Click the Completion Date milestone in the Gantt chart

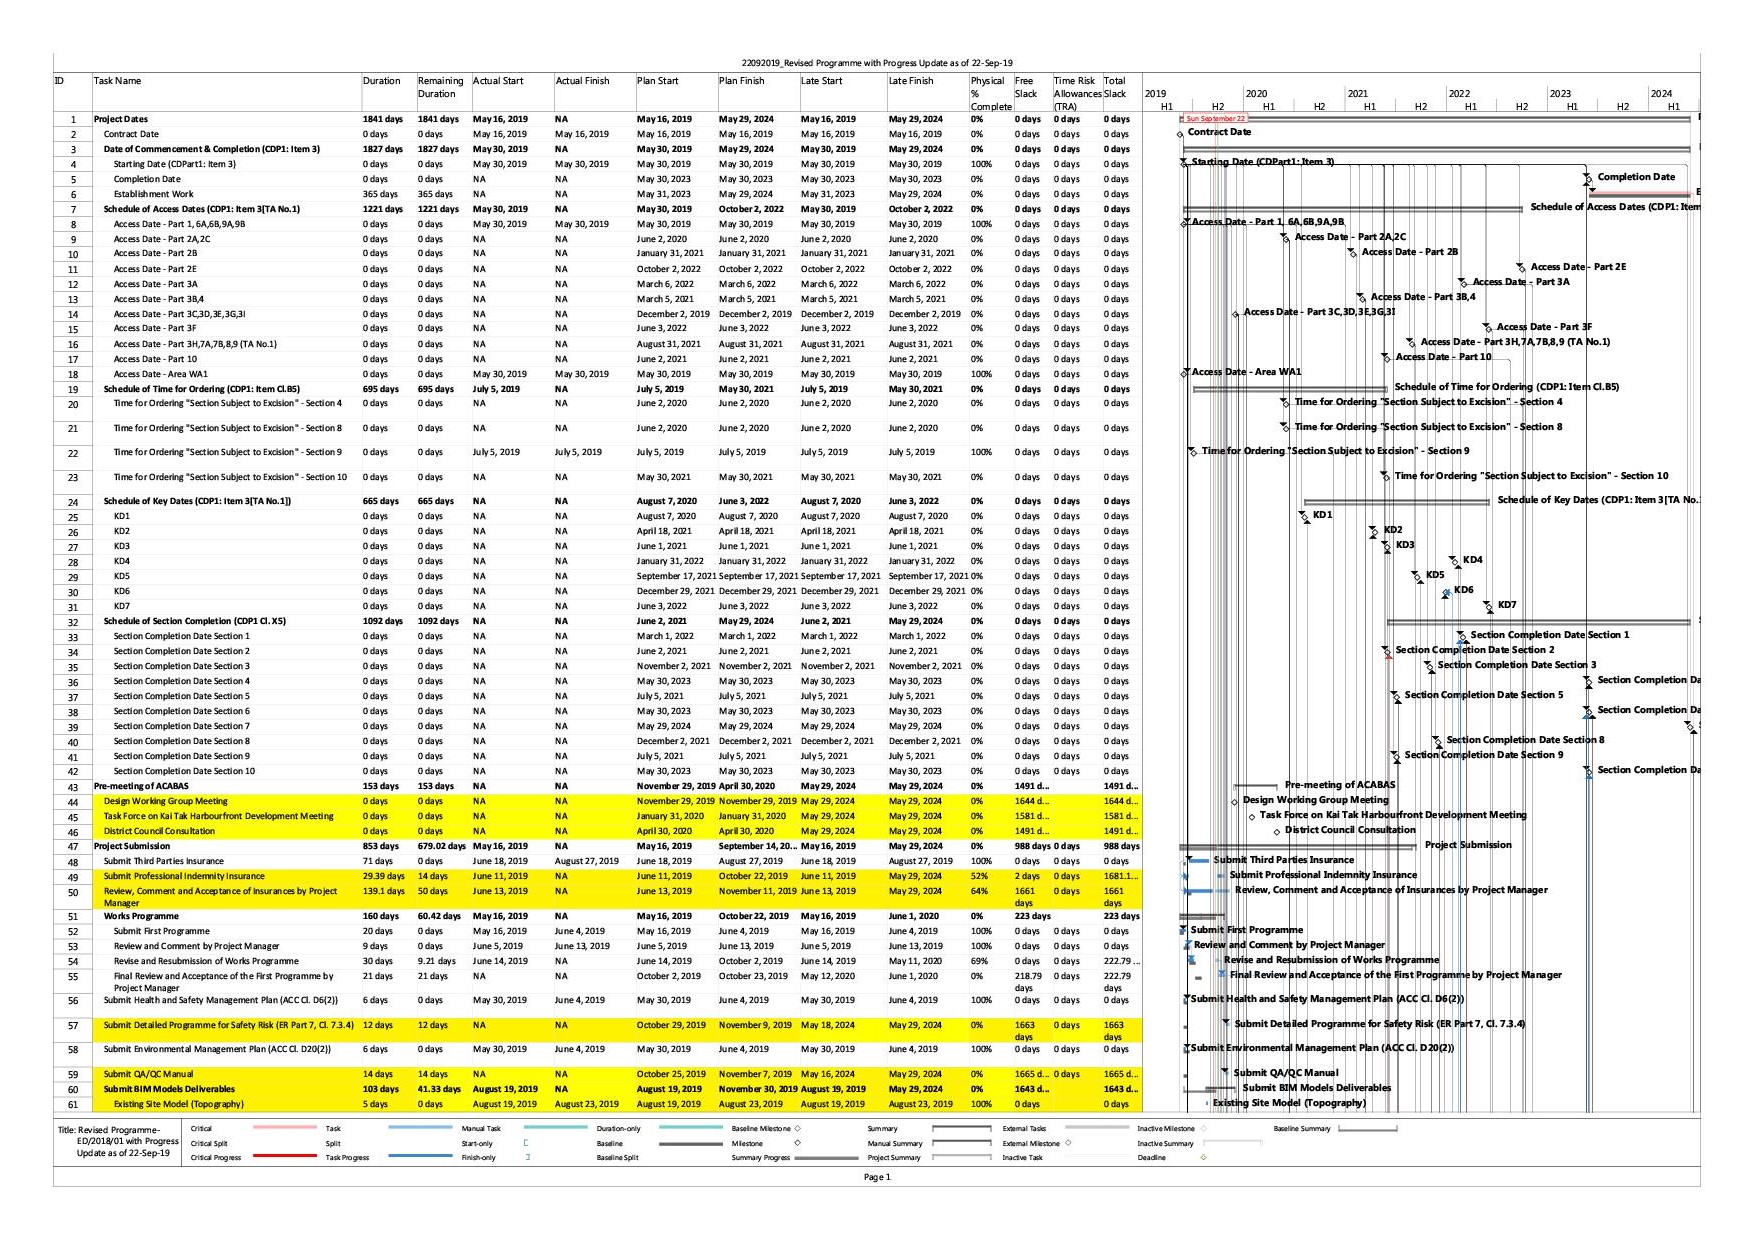1587,179
